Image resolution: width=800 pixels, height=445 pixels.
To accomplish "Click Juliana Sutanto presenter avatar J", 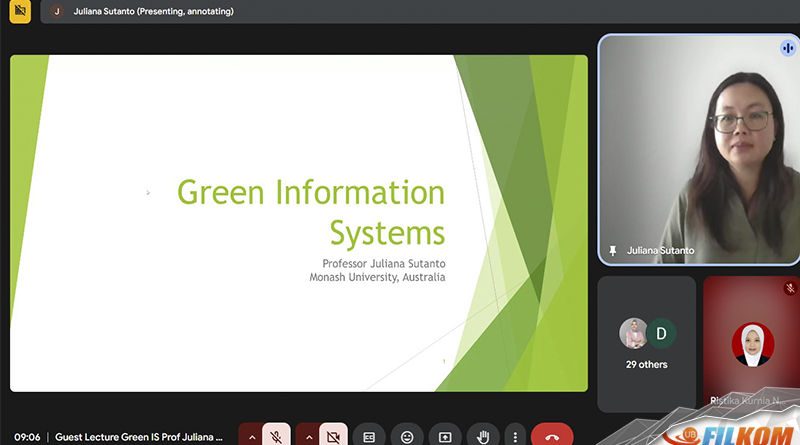I will pyautogui.click(x=57, y=11).
